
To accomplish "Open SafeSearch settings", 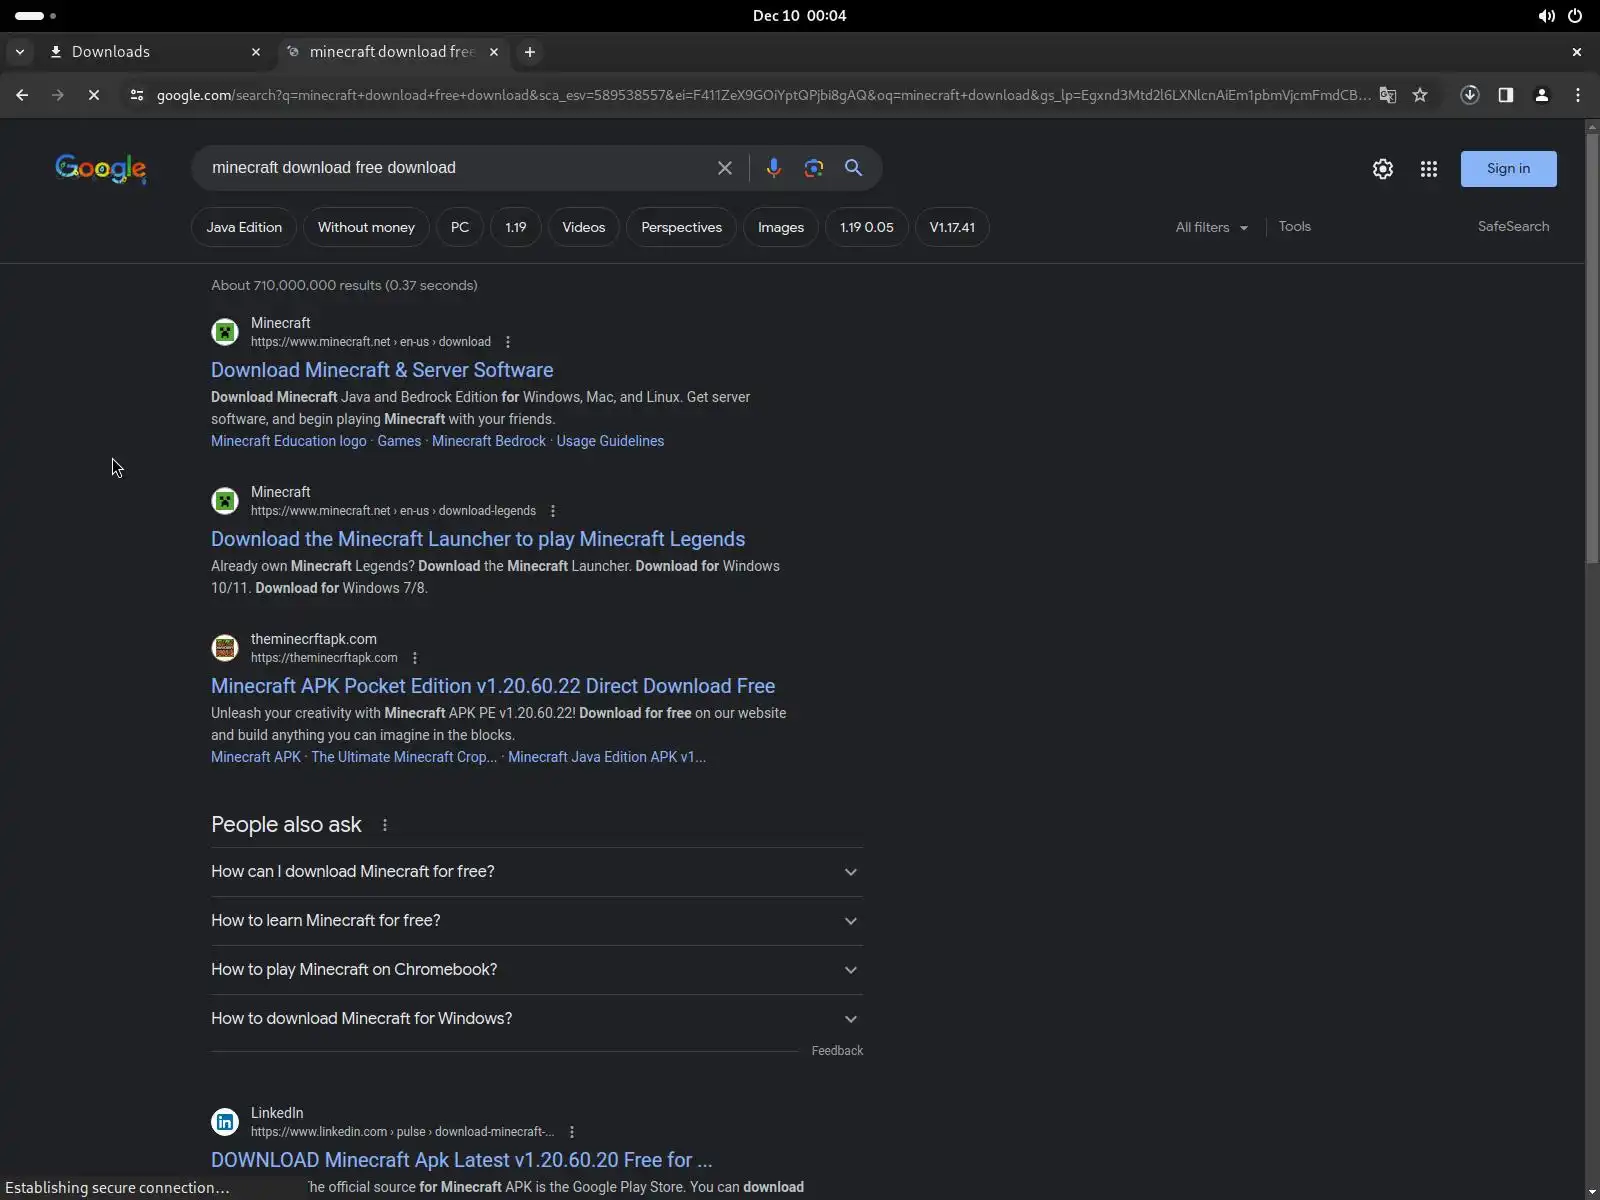I will (1514, 227).
